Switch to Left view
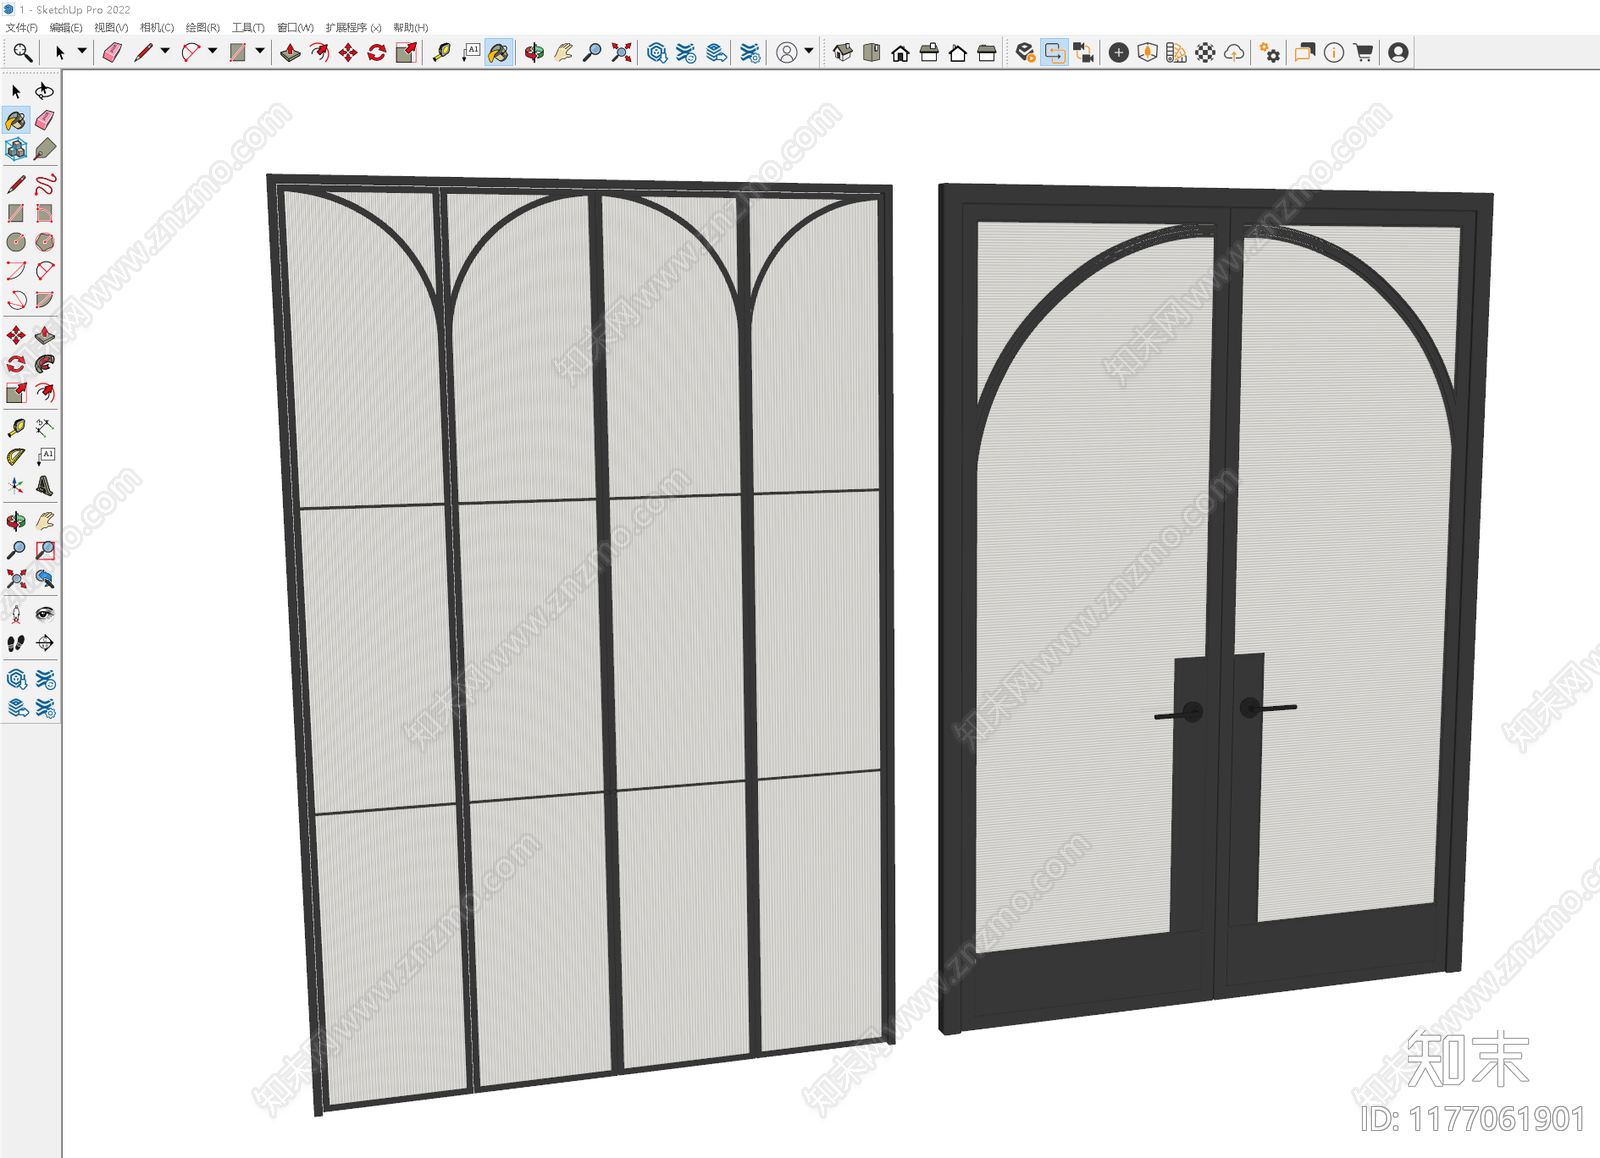Image resolution: width=1600 pixels, height=1158 pixels. (986, 52)
